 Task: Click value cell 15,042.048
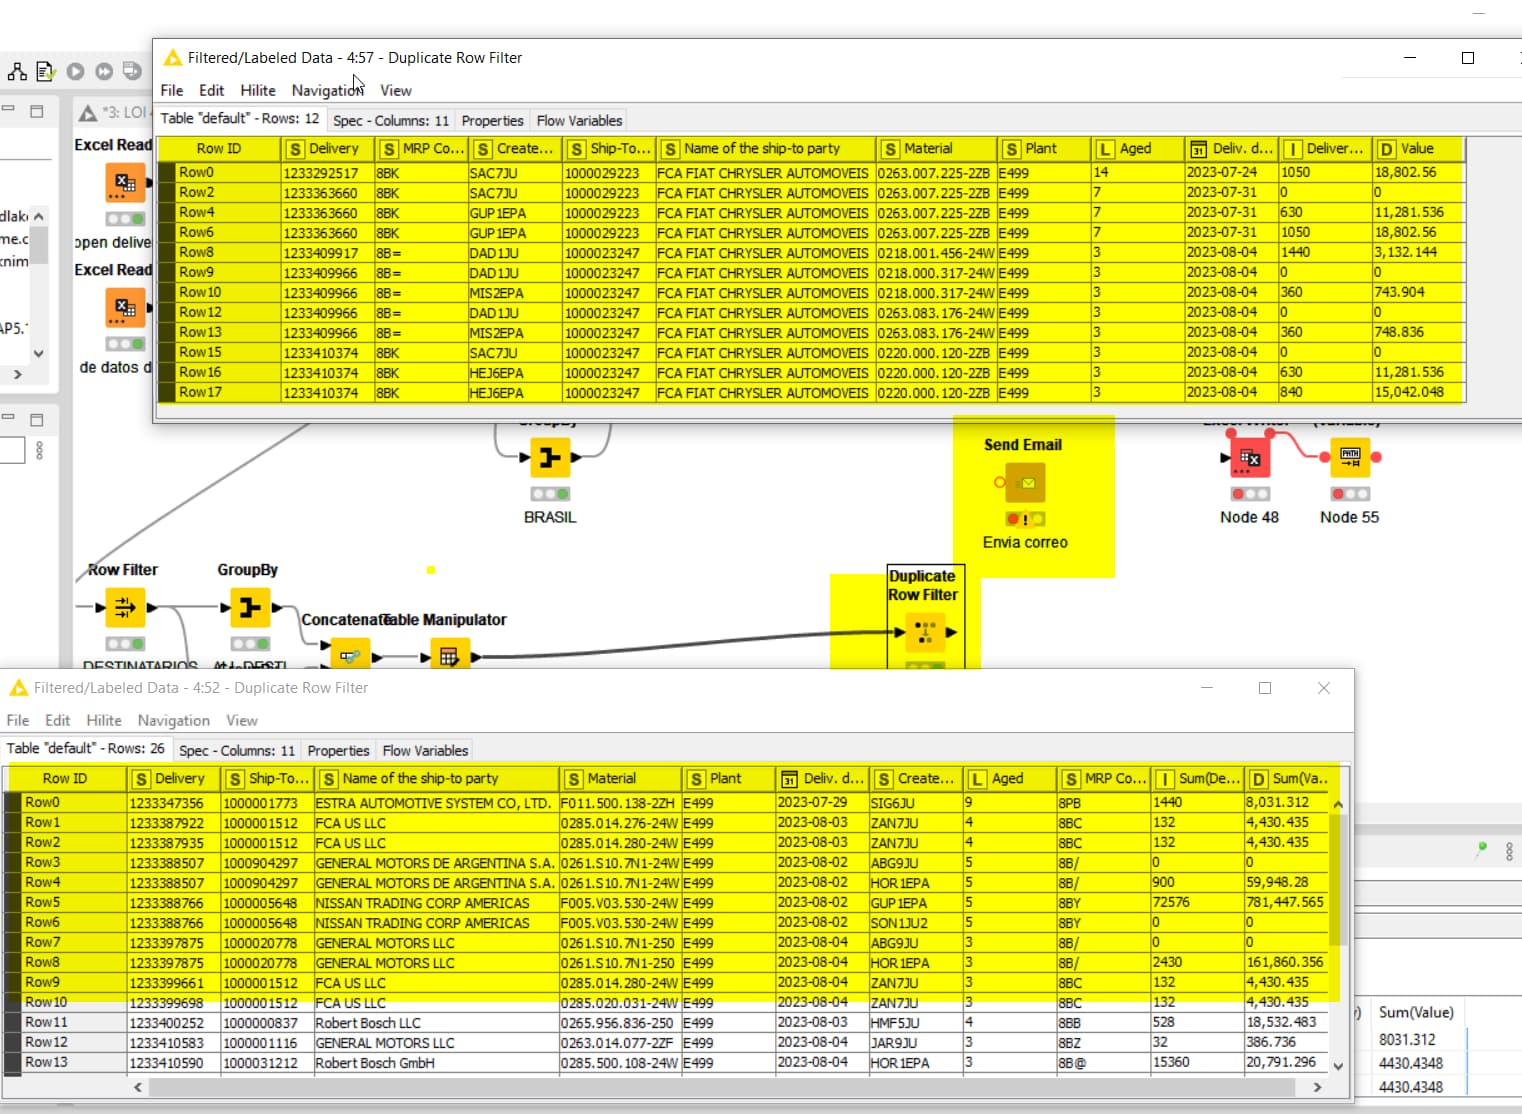1418,392
